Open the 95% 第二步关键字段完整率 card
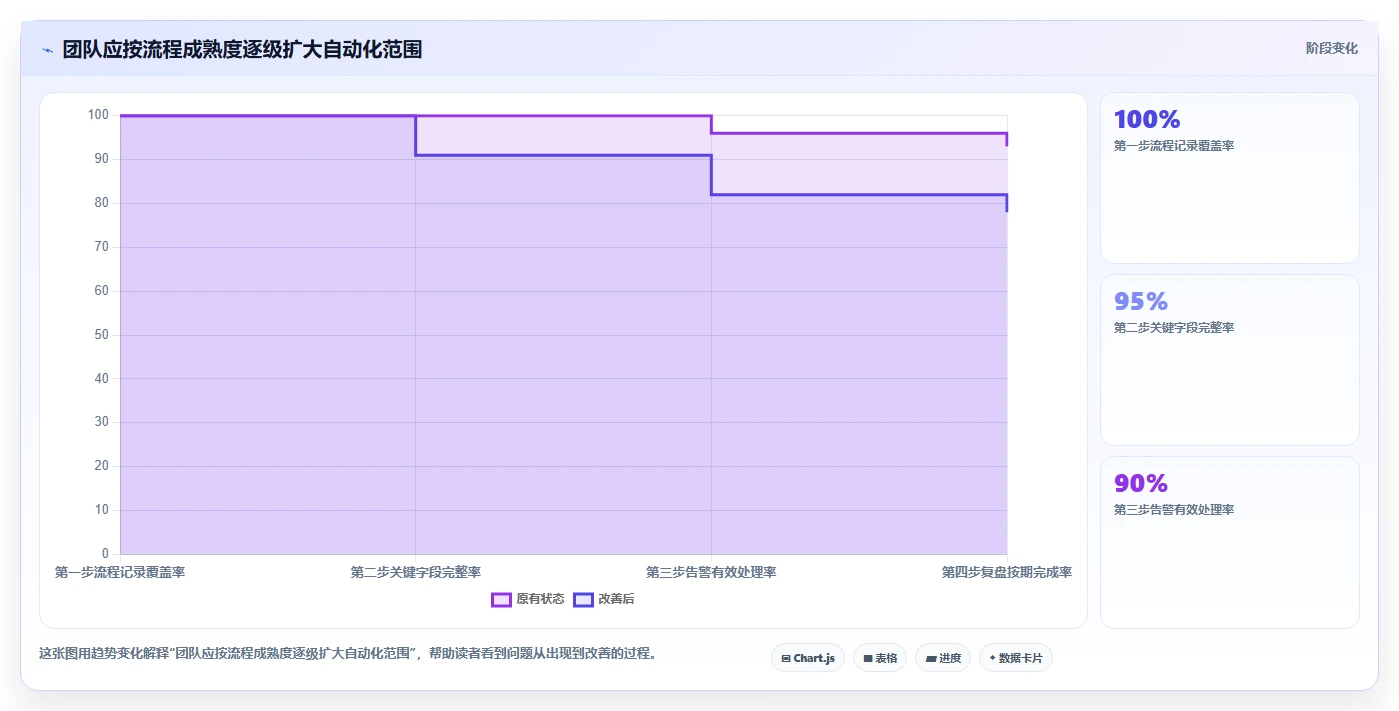Screen dimensions: 1399x711 pos(1230,360)
